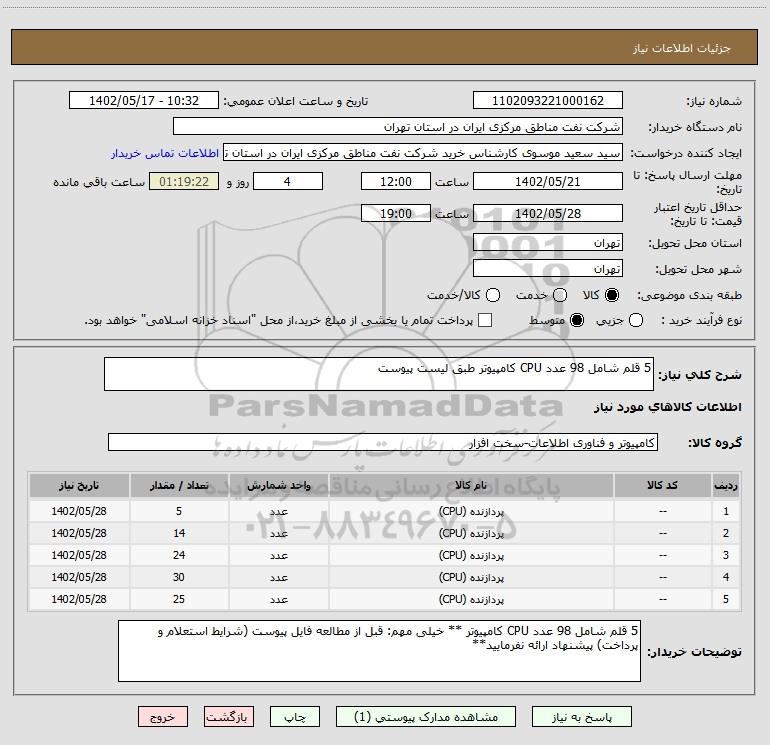
Task: Click the deadline time field 12:00
Action: click(396, 182)
